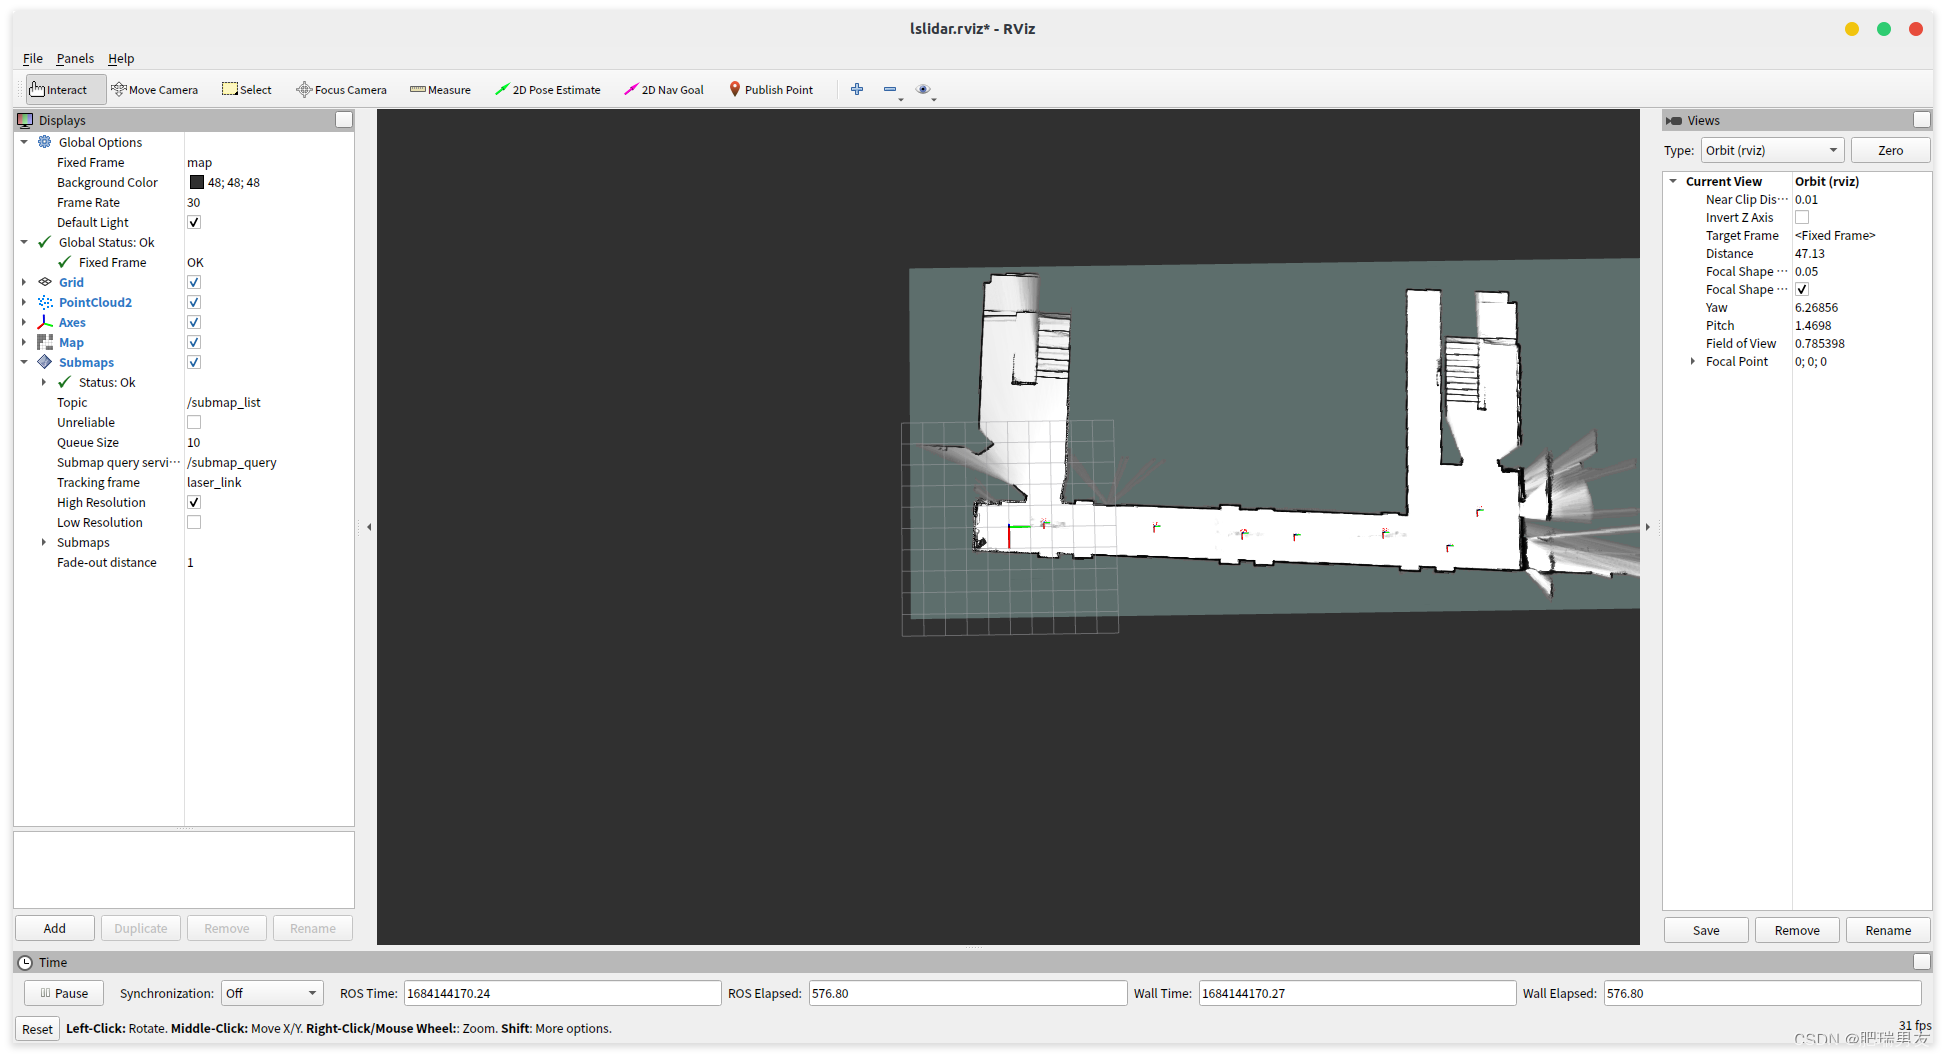Open the view Type dropdown

click(1772, 150)
